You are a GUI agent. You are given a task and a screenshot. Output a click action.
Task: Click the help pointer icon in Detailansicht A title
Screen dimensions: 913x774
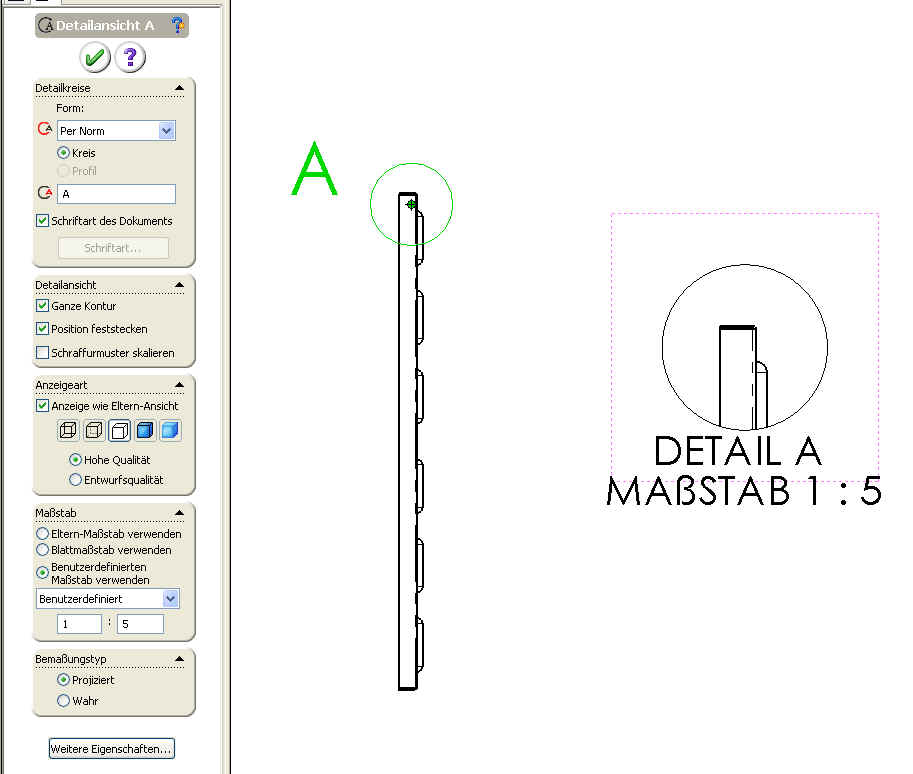click(x=177, y=25)
